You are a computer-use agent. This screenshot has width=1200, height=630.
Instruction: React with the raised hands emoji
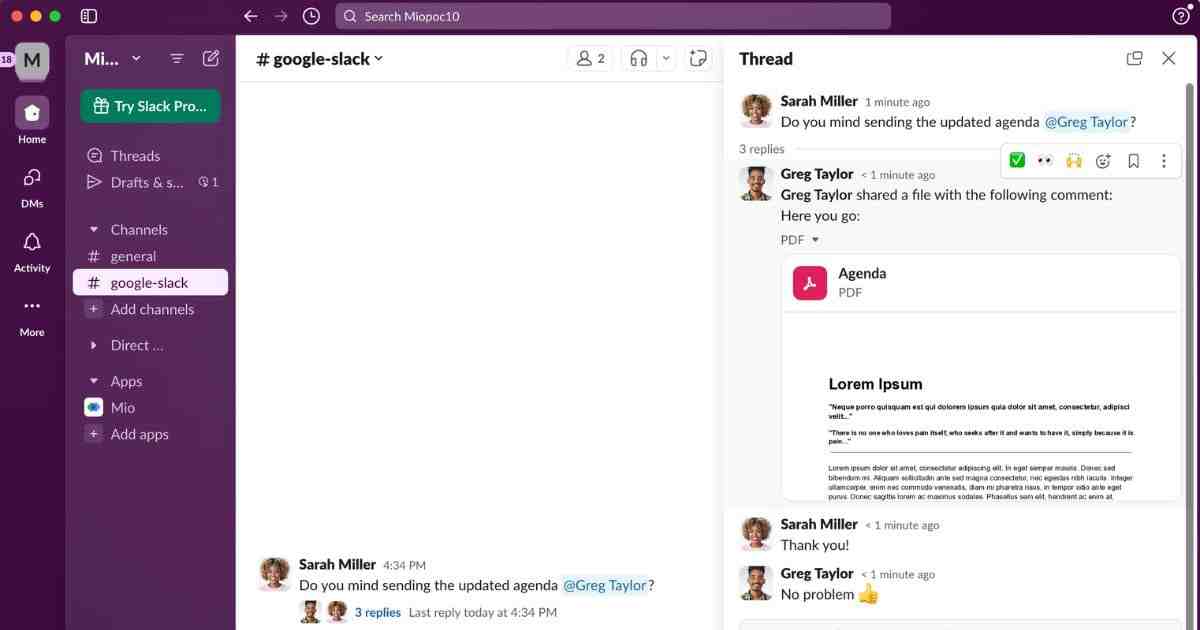[x=1074, y=161]
